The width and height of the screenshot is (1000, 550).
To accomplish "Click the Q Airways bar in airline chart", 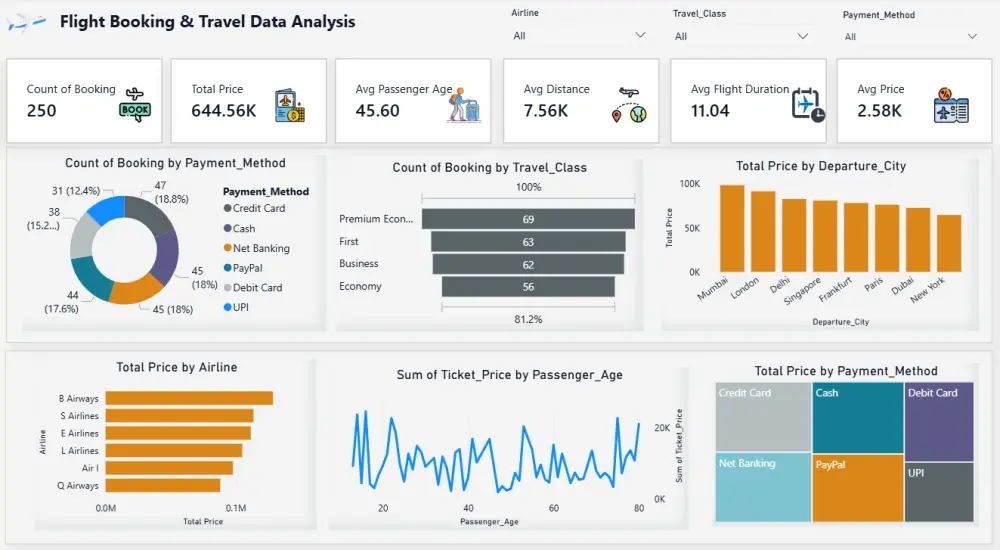I will pyautogui.click(x=163, y=485).
